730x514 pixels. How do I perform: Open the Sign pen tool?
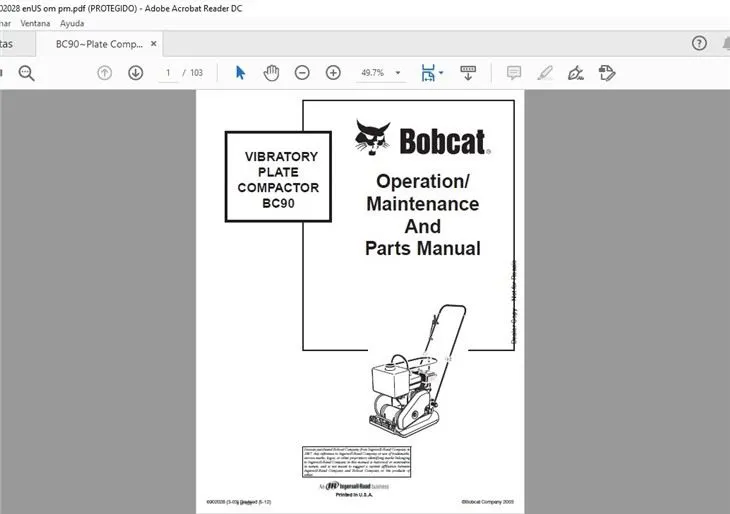[x=575, y=73]
